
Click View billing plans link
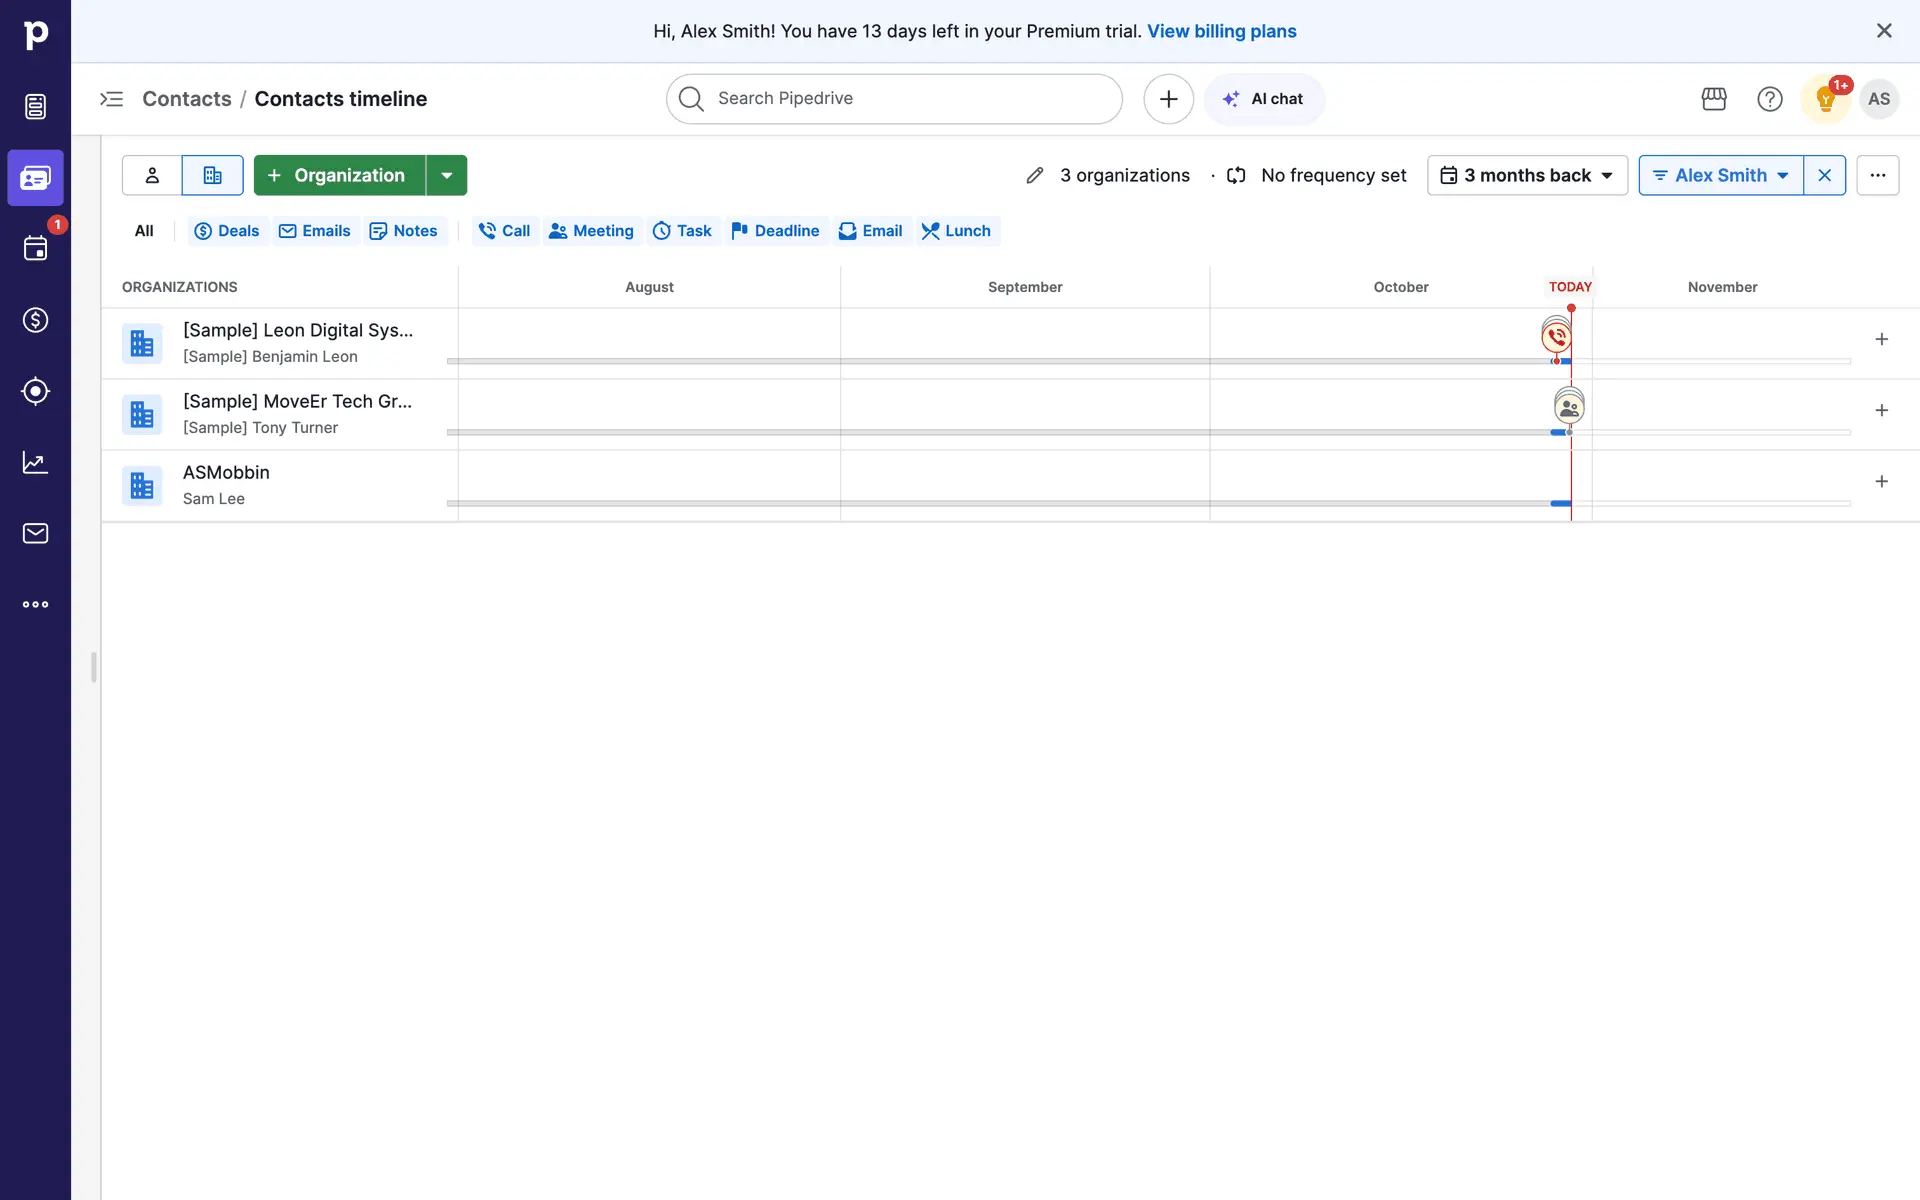pos(1221,31)
